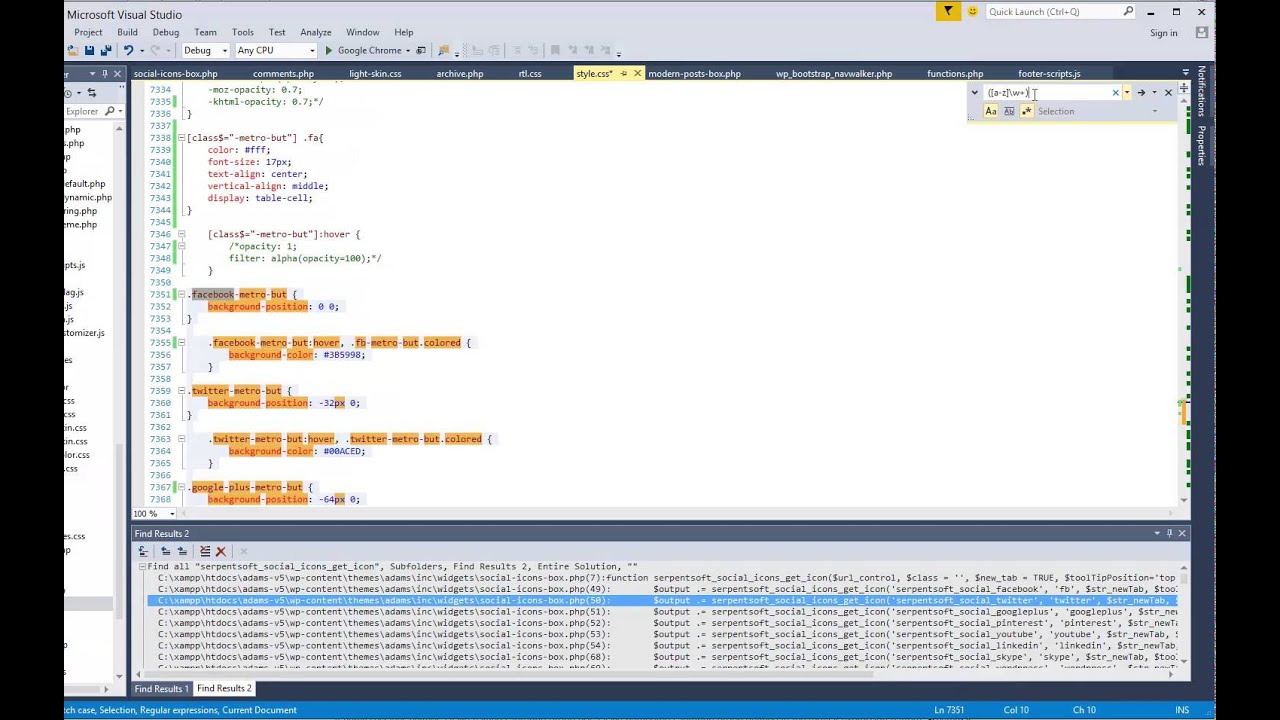Split the editor window handle
This screenshot has height=720, width=1280.
[1184, 87]
